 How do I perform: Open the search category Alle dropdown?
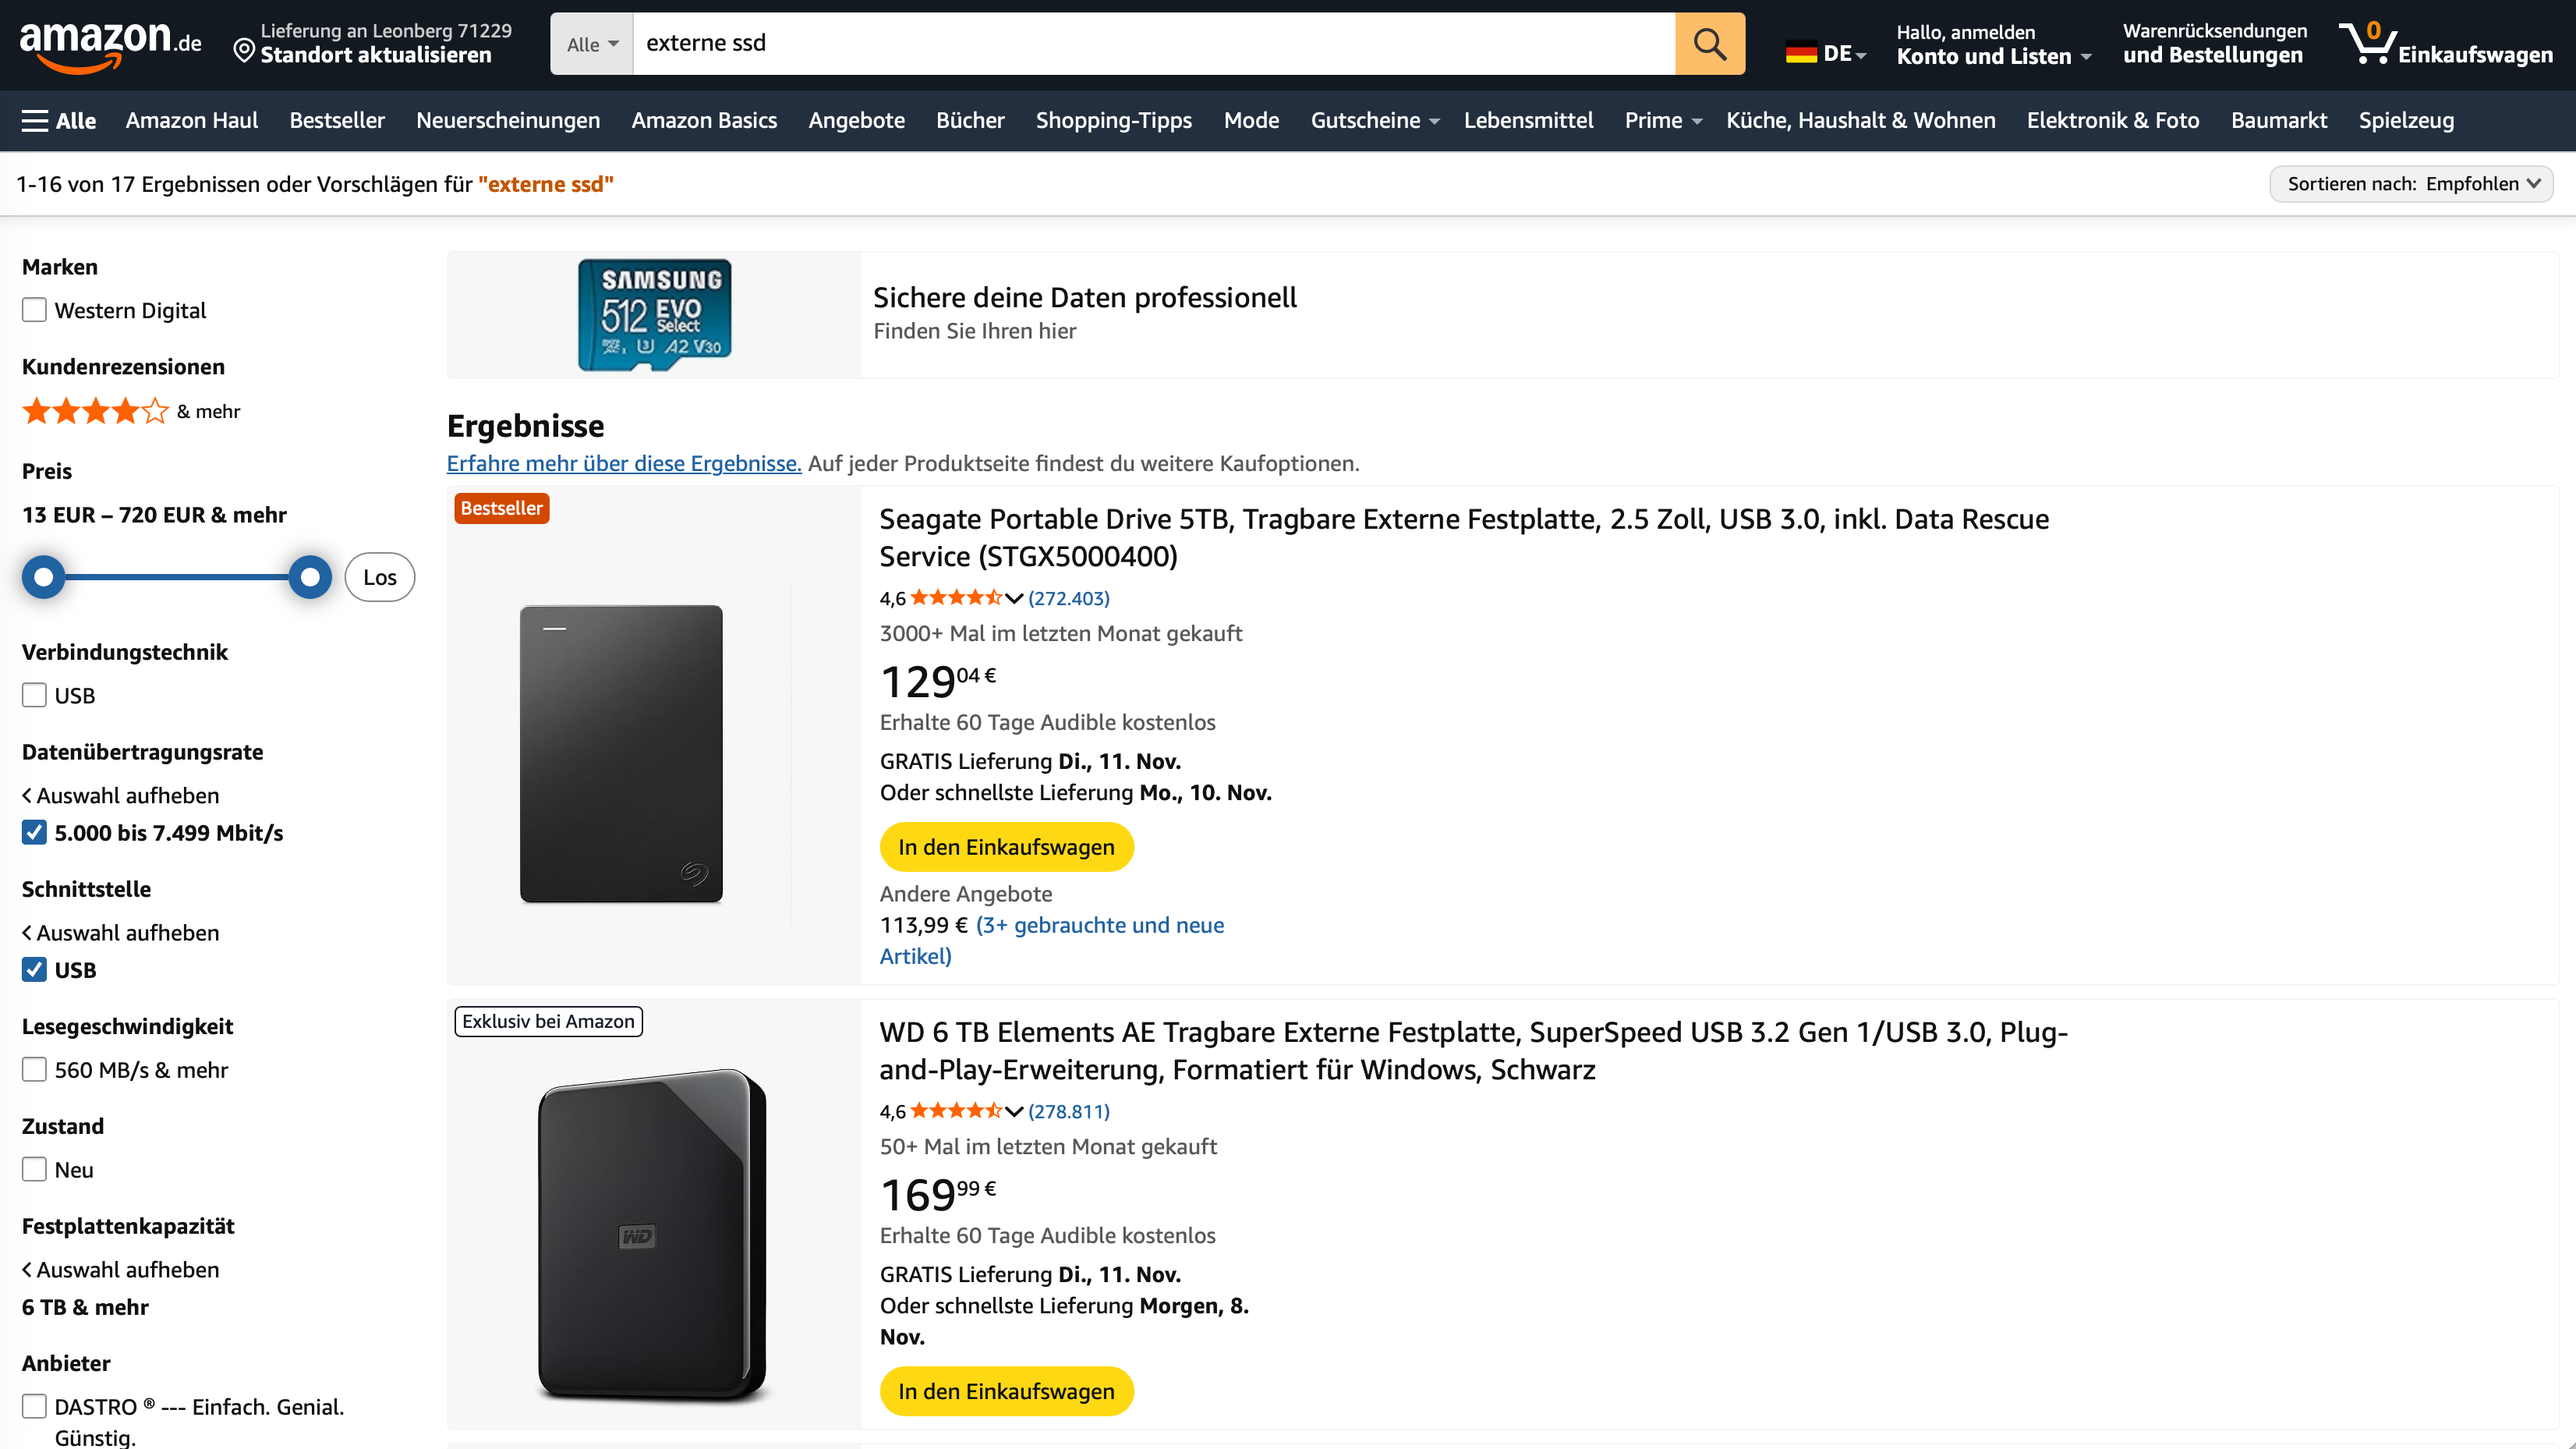(x=592, y=44)
